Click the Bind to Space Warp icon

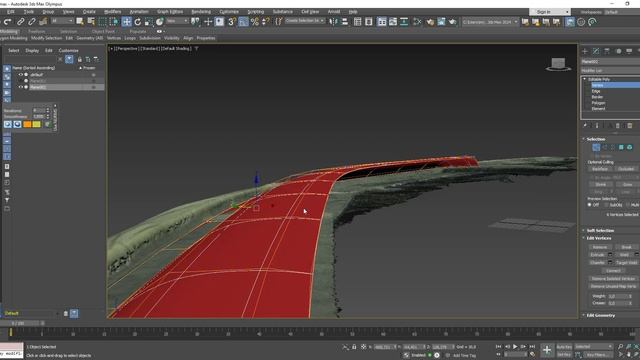pyautogui.click(x=43, y=22)
